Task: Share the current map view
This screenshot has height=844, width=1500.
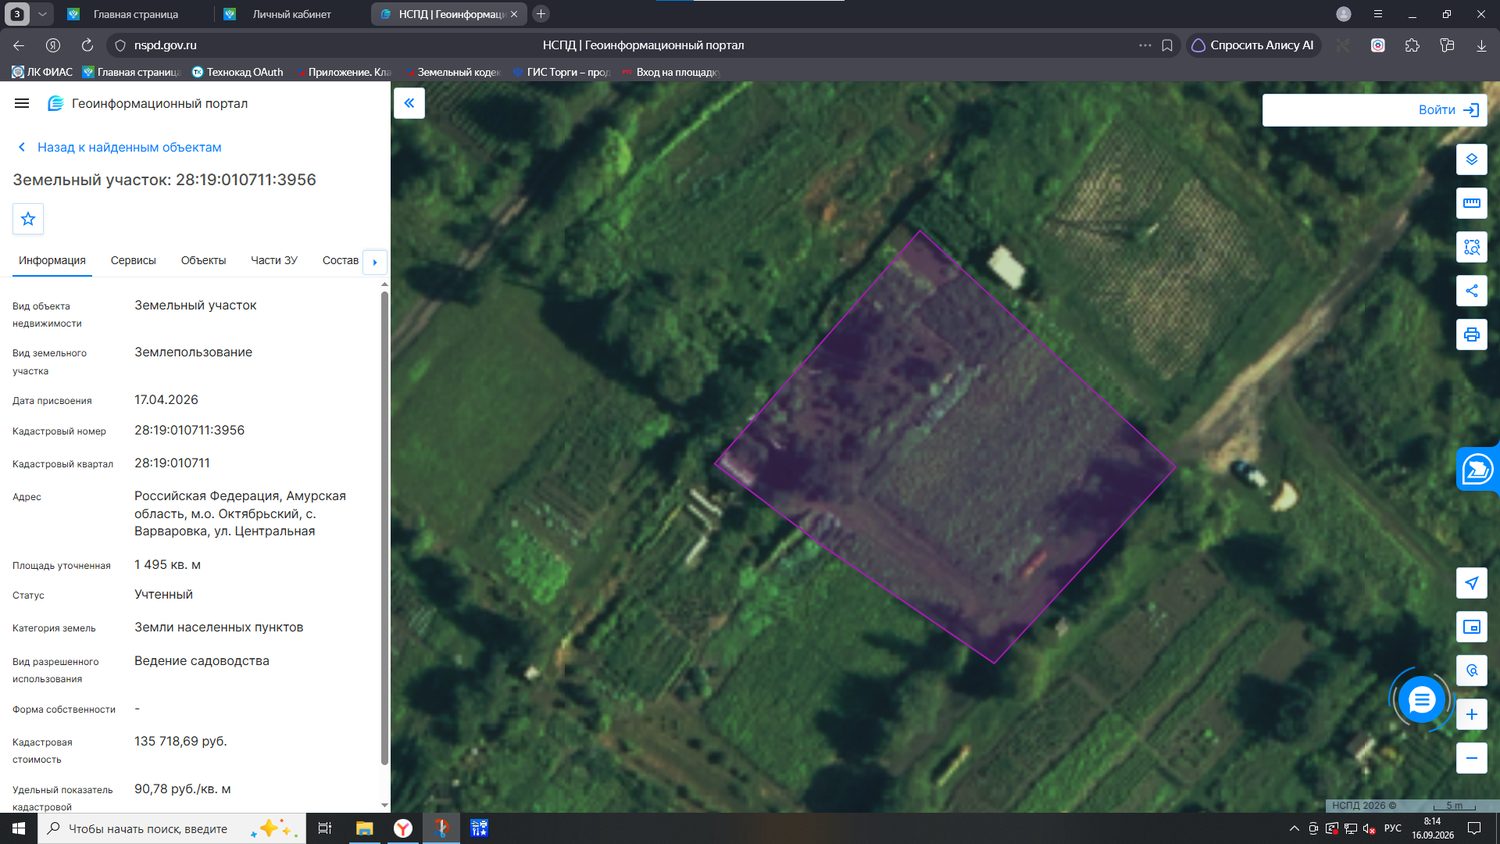Action: pos(1471,291)
